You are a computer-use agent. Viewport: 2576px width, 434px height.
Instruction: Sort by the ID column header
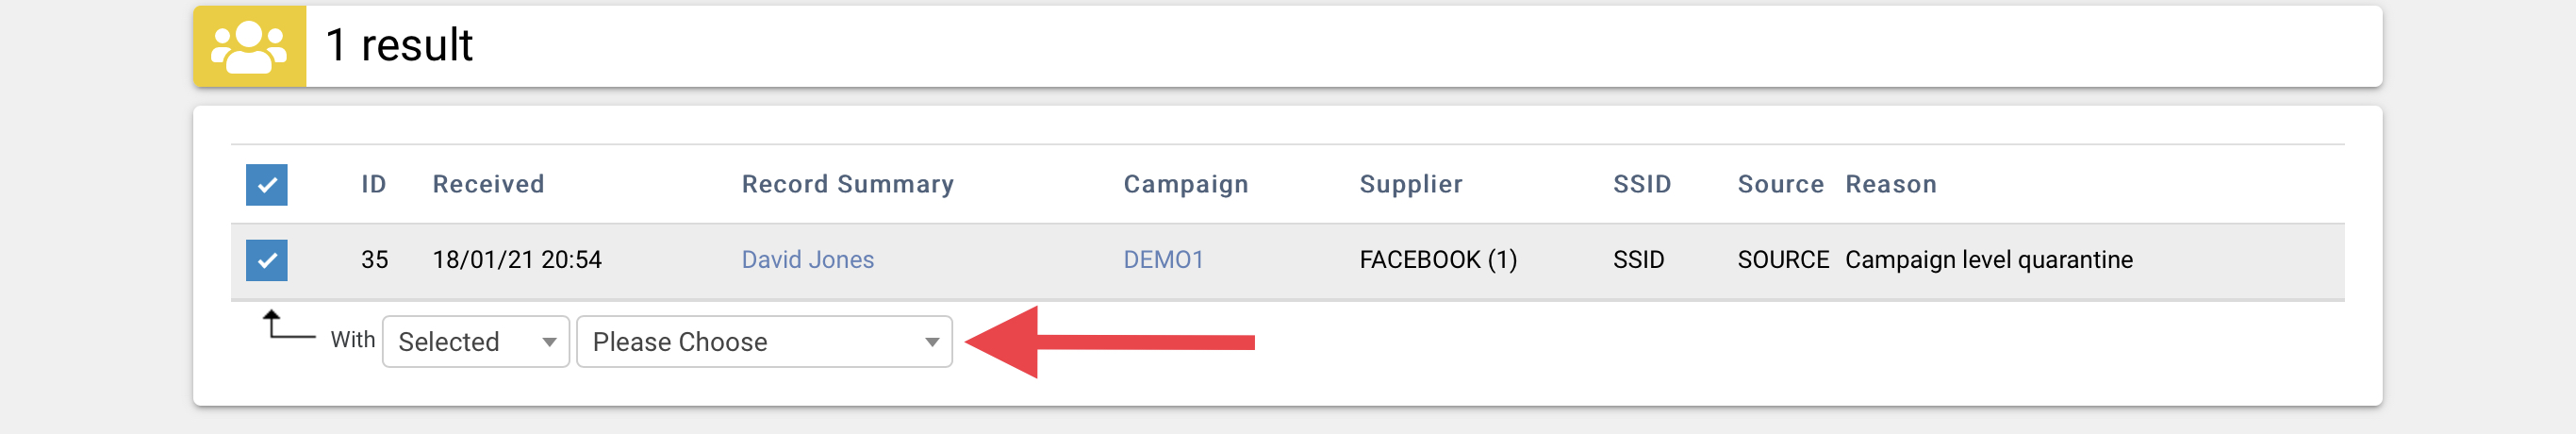point(374,184)
